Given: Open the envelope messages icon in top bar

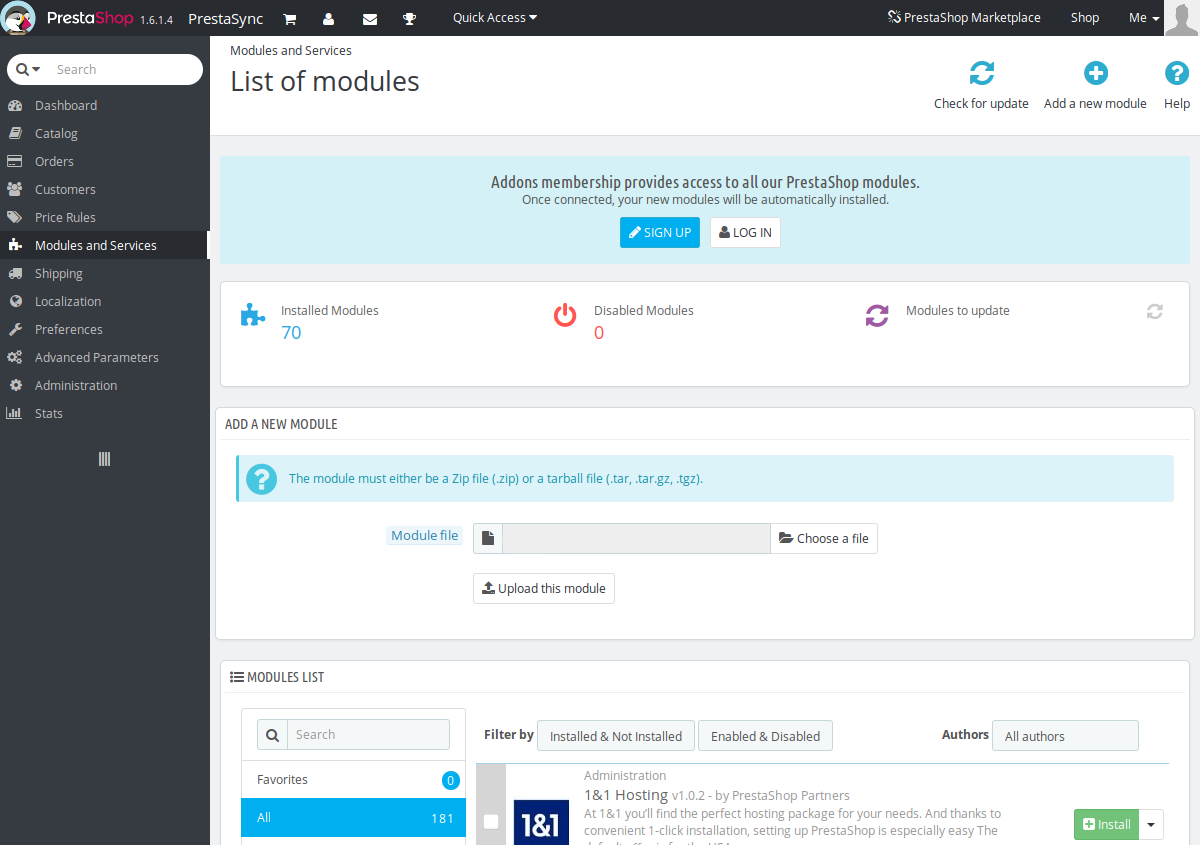Looking at the screenshot, I should (370, 18).
